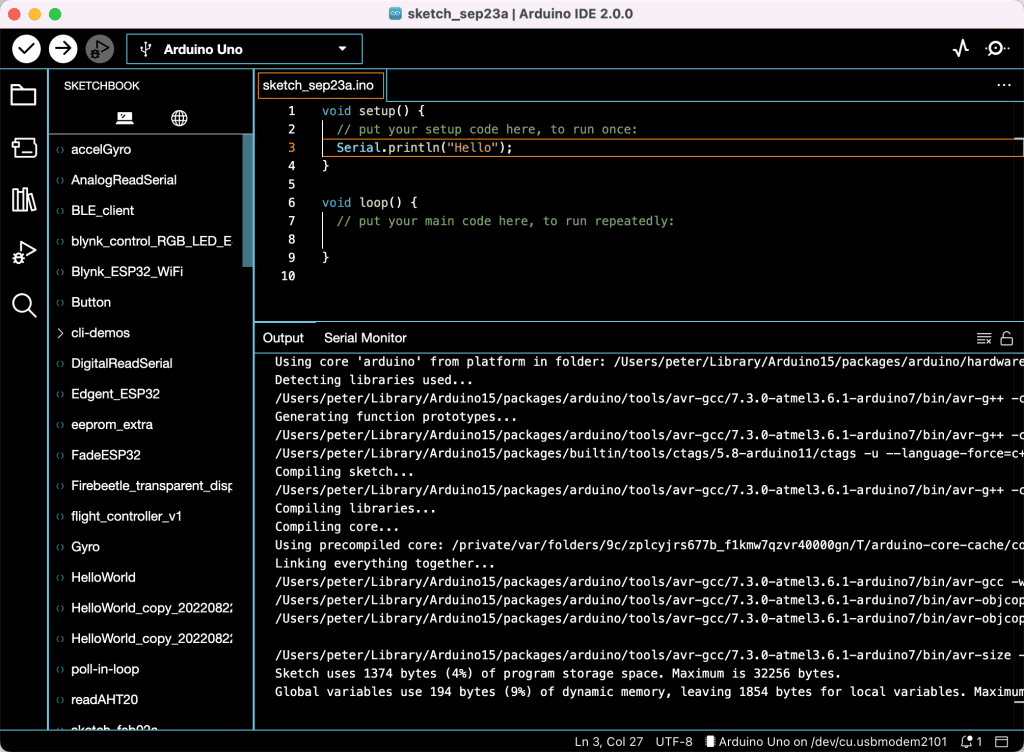Select the sketch_sep23a.ino editor tab
Viewport: 1024px width, 752px height.
click(x=321, y=86)
